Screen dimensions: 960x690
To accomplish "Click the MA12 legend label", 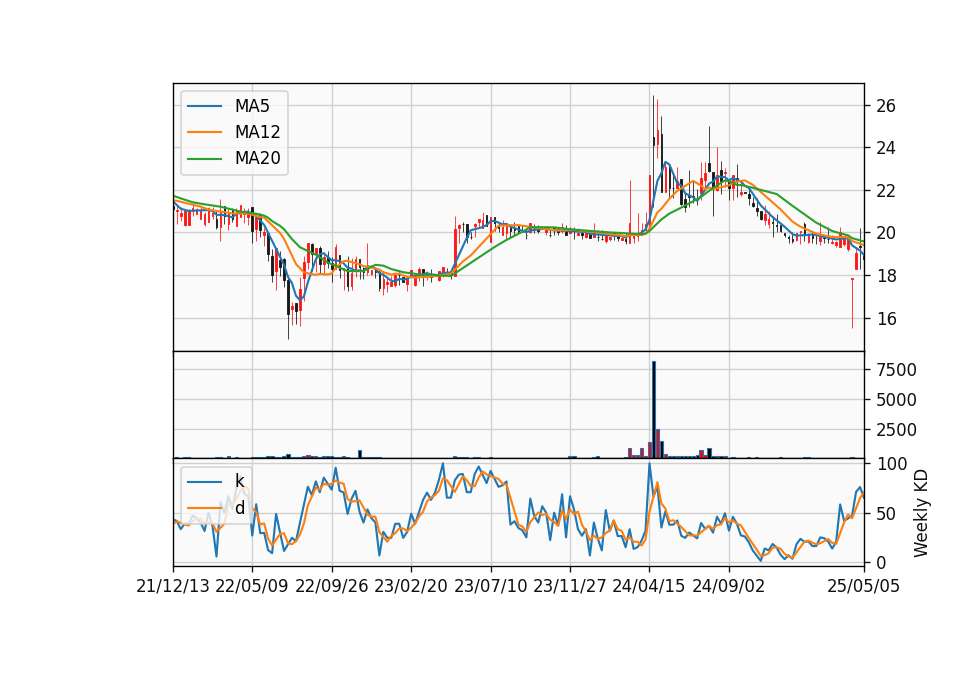I will tap(257, 132).
